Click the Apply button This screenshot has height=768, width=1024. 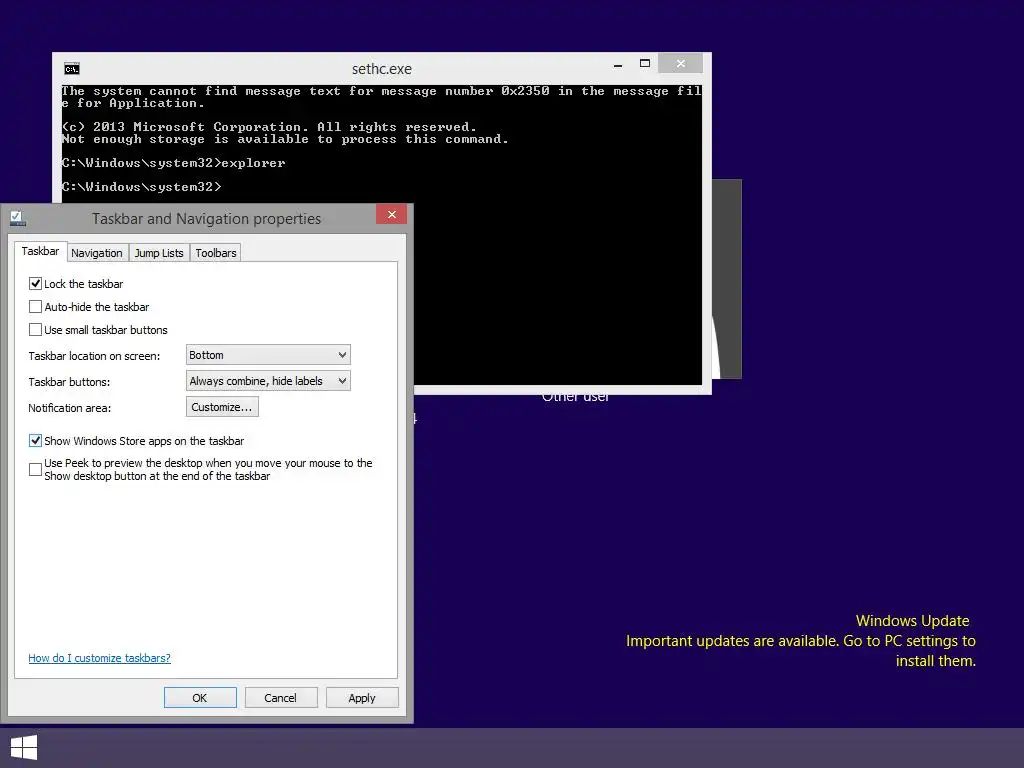362,697
